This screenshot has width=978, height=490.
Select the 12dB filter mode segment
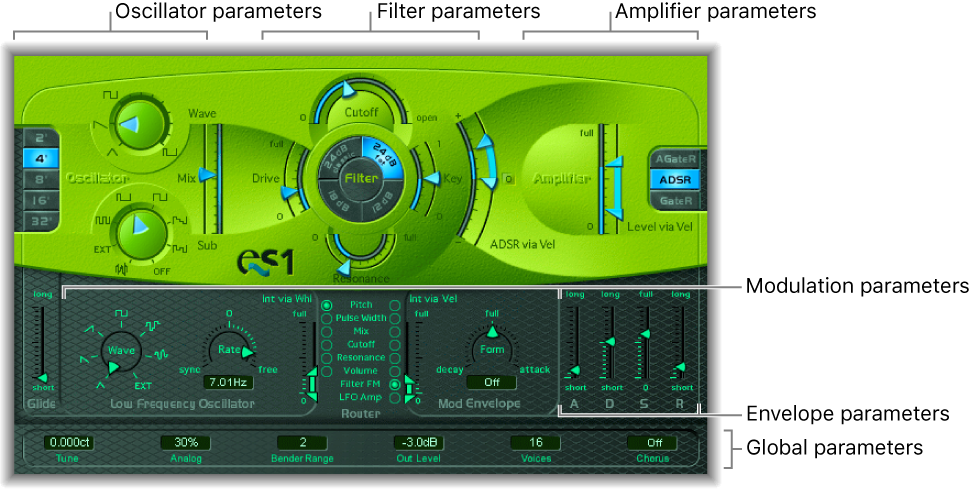[x=382, y=201]
